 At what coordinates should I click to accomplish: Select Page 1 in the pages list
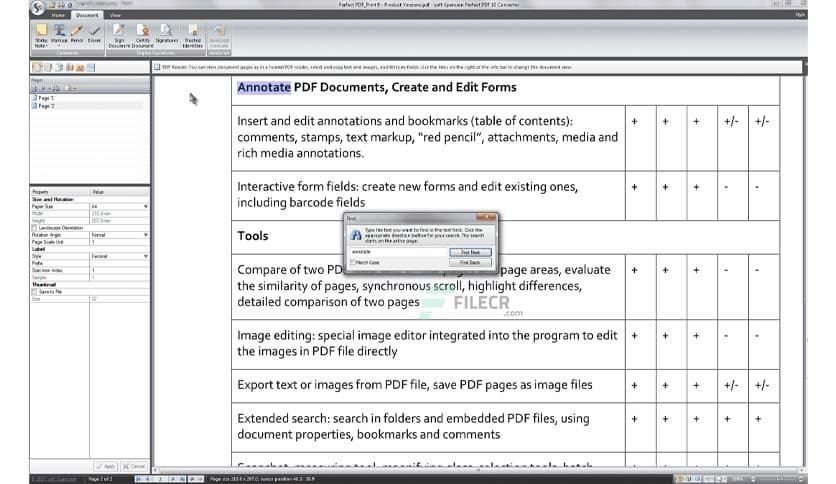click(44, 98)
